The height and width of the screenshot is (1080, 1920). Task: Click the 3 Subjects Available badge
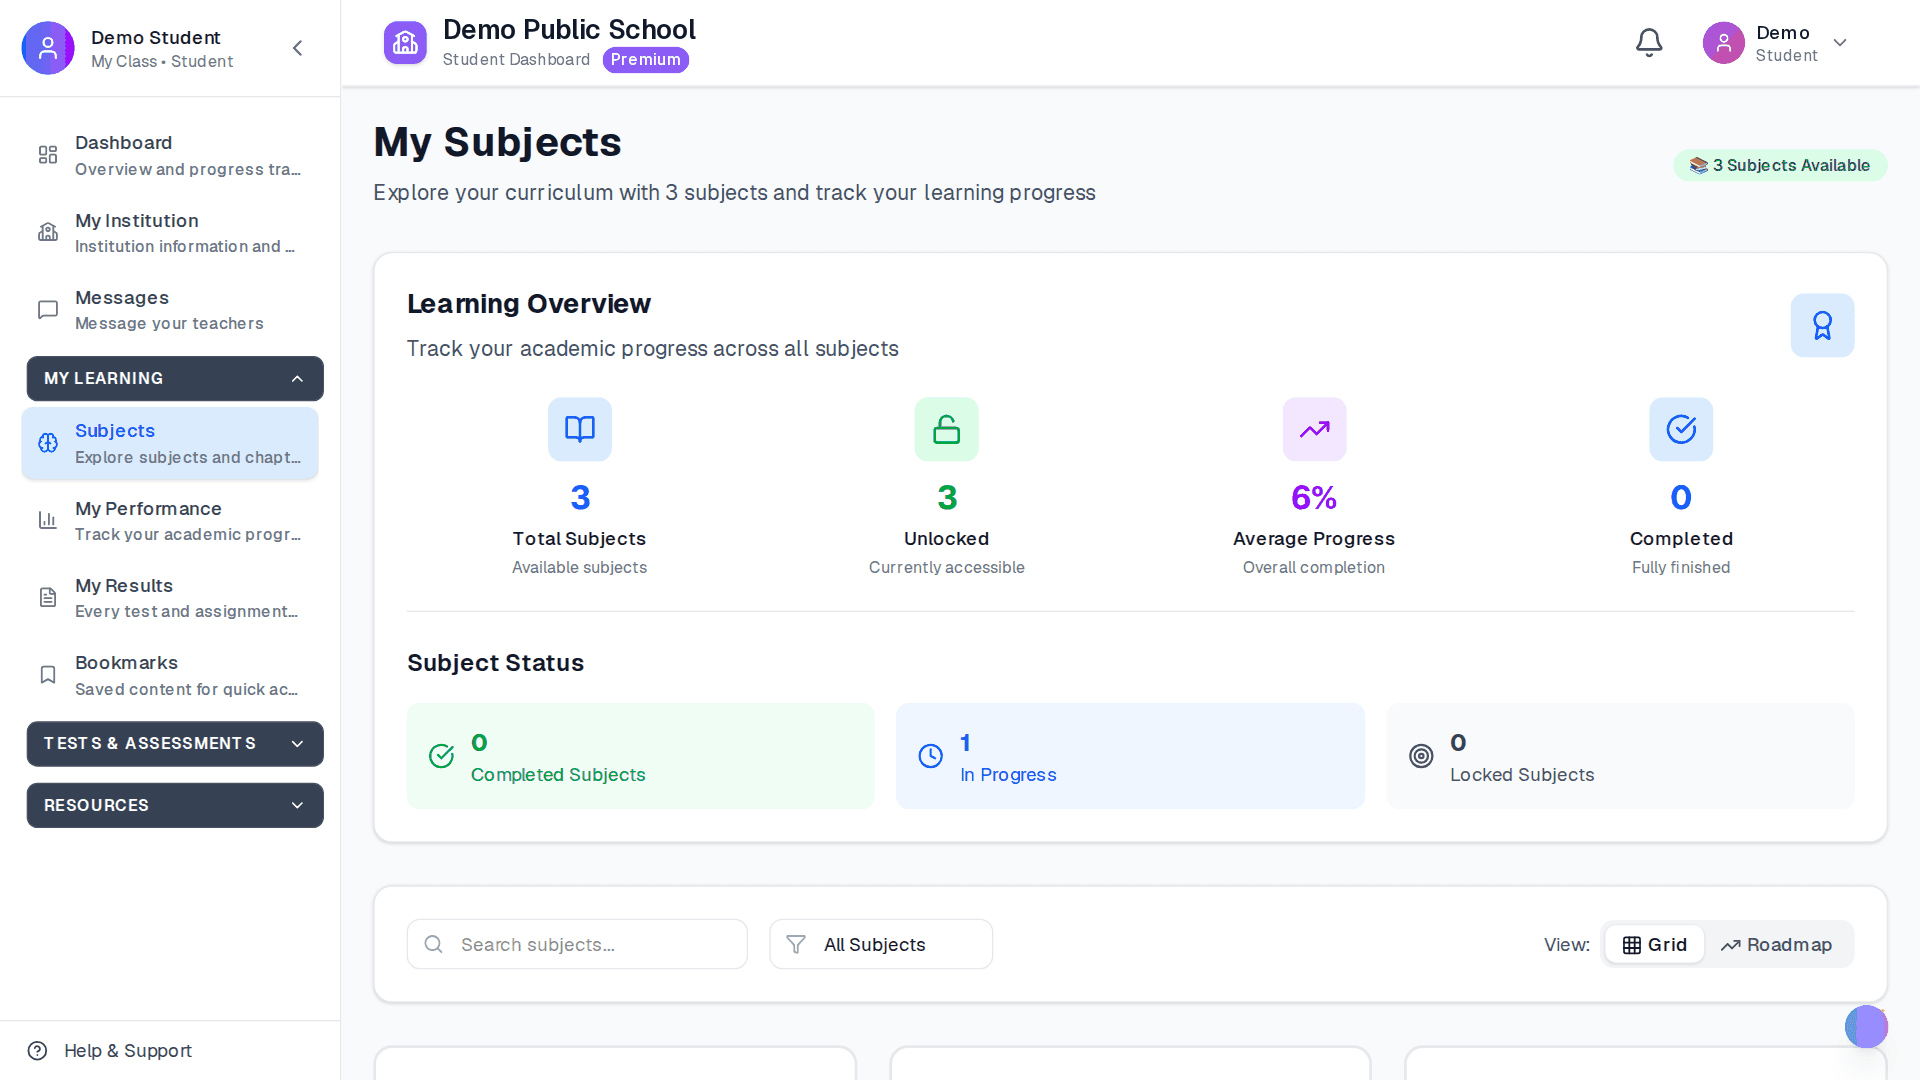pos(1780,165)
